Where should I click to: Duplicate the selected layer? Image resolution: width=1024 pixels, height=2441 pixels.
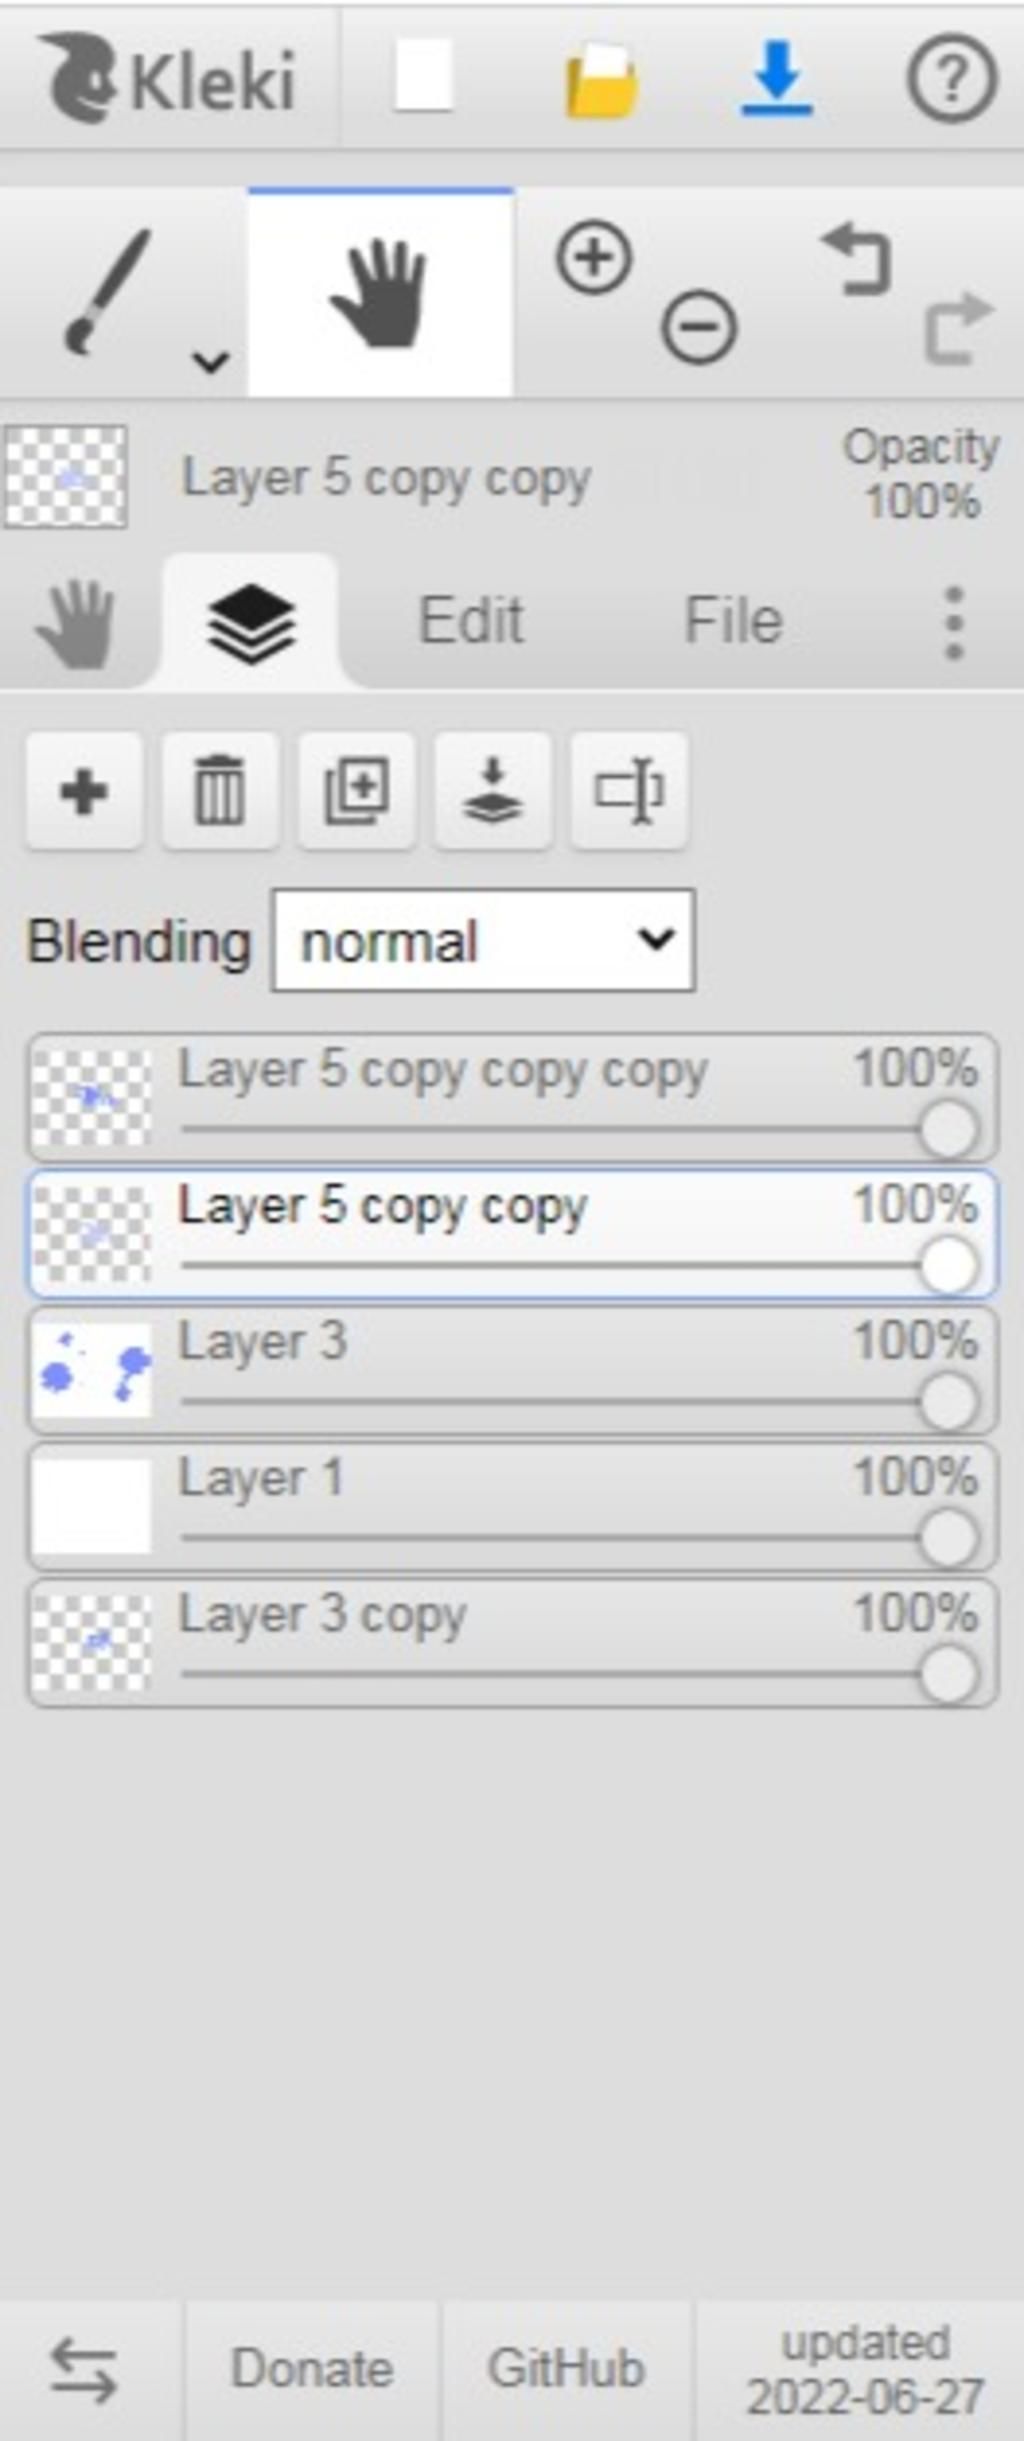[x=356, y=791]
